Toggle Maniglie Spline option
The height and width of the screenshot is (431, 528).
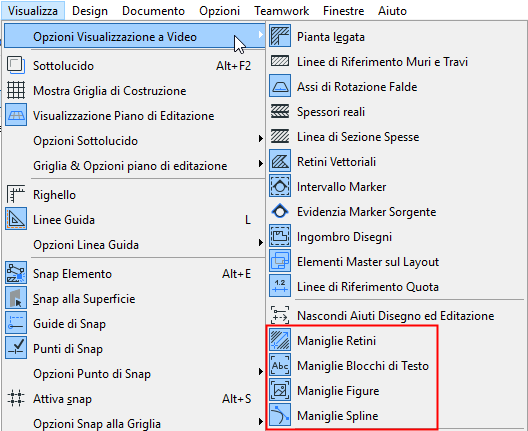[x=396, y=416]
